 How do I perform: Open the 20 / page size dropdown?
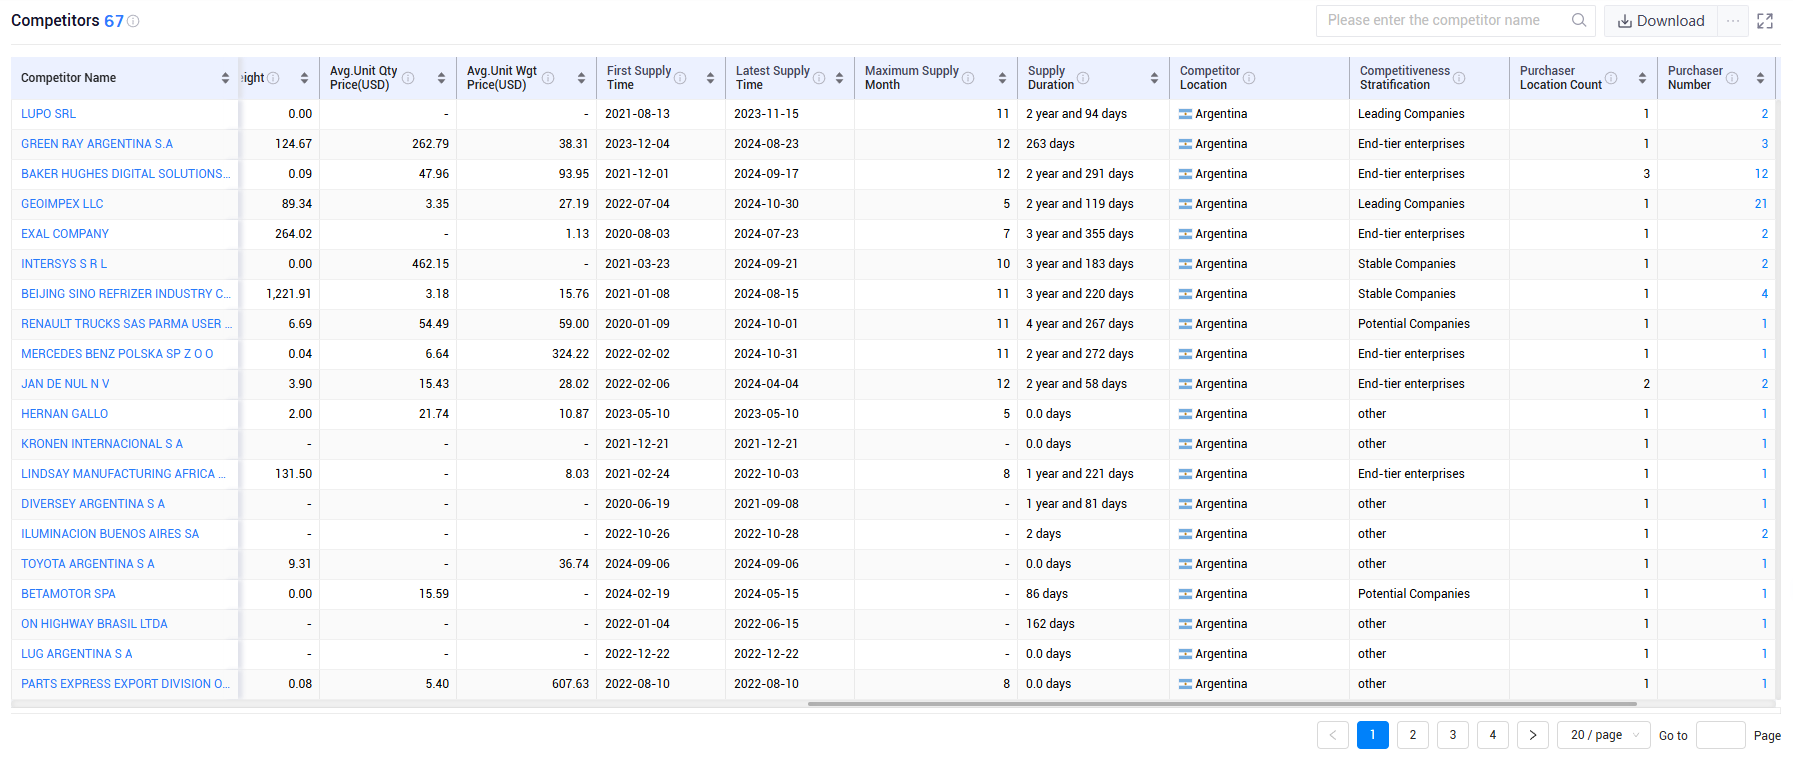1604,735
